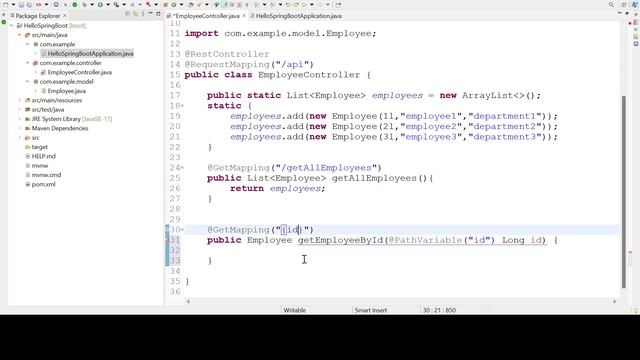
Task: Collapse the com.example.model package
Action: coord(28,81)
